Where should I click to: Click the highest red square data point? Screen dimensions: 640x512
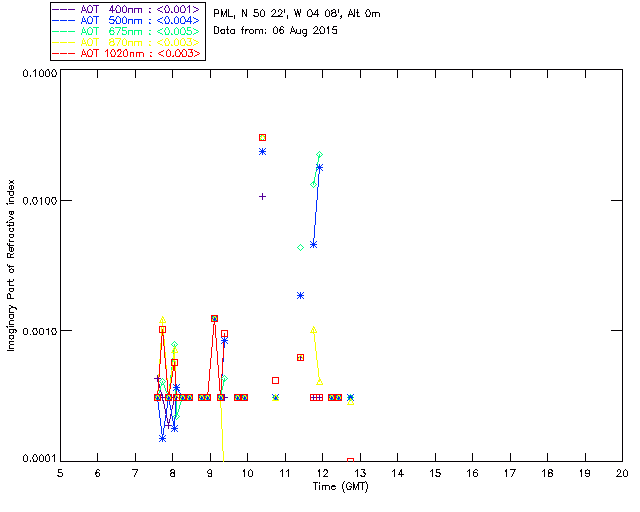click(262, 138)
